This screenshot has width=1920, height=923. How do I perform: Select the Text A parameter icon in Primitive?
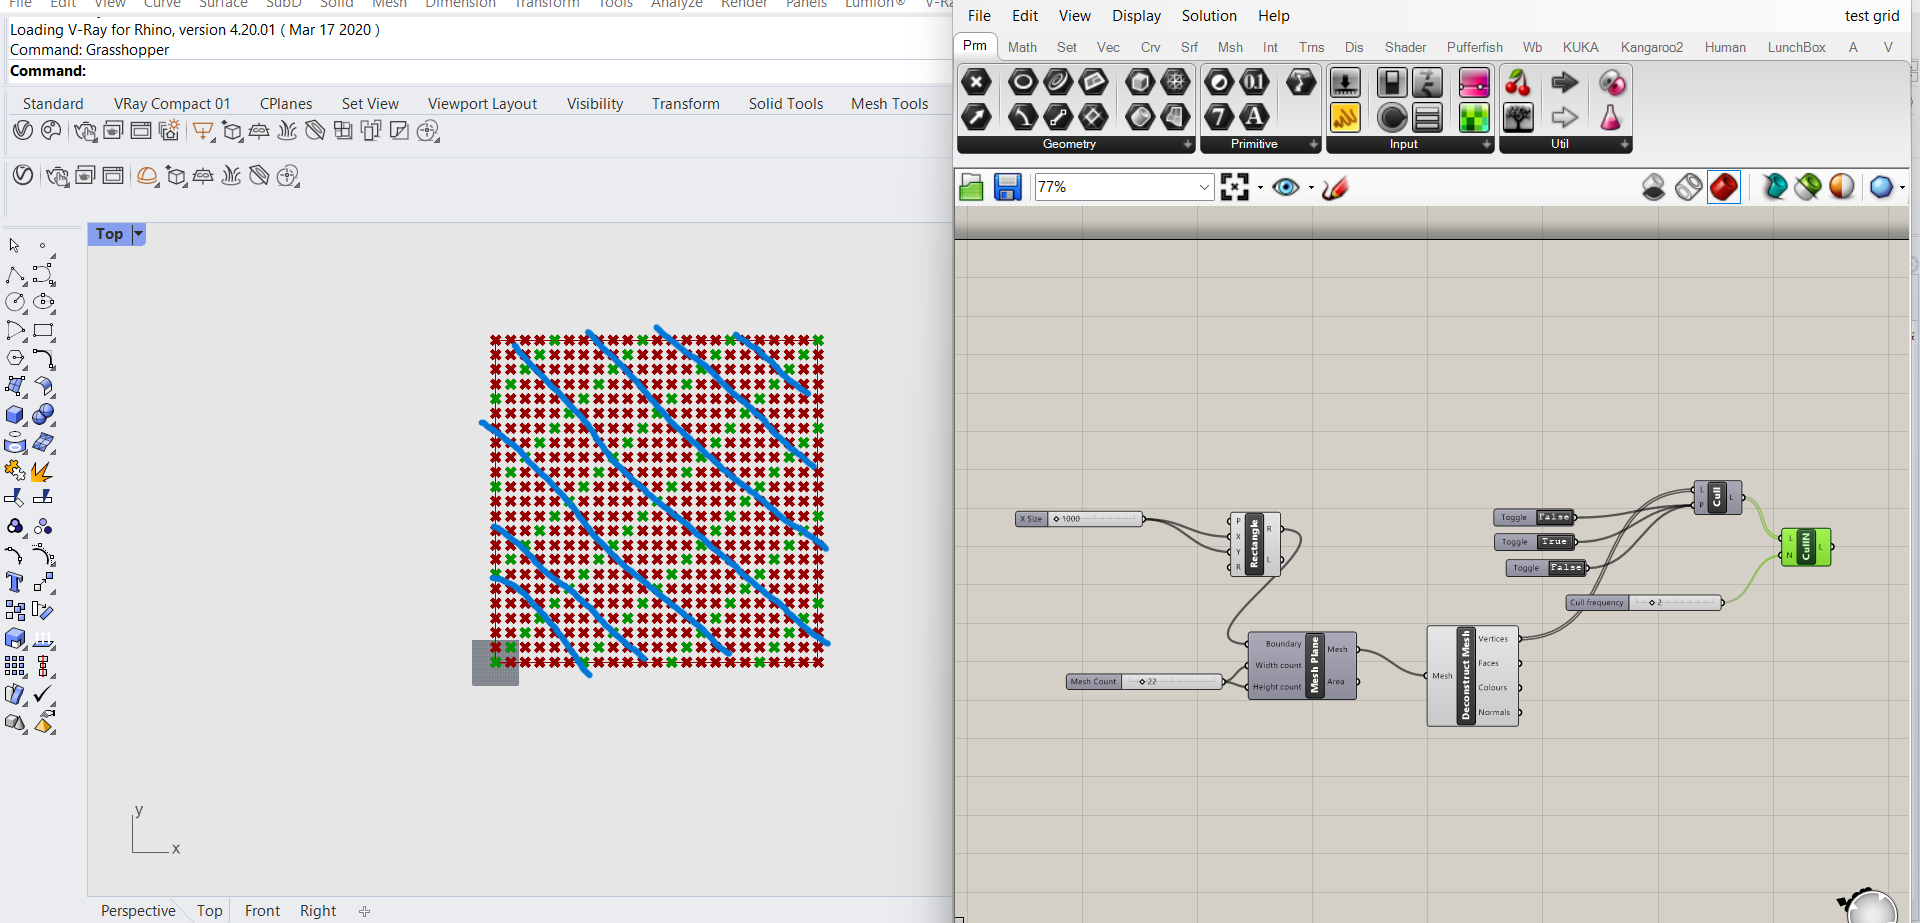[1255, 117]
